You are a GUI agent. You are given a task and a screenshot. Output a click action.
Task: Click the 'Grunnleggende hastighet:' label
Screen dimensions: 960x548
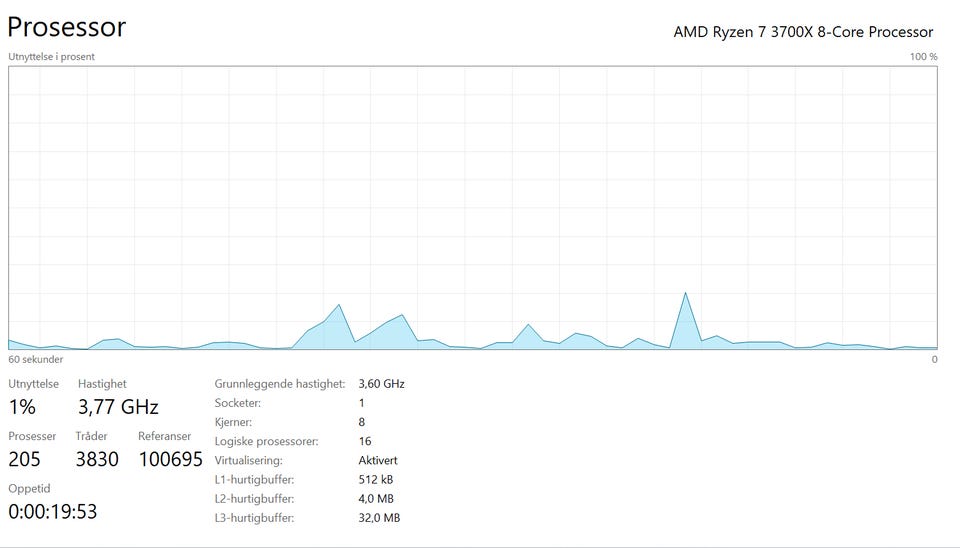(x=280, y=384)
